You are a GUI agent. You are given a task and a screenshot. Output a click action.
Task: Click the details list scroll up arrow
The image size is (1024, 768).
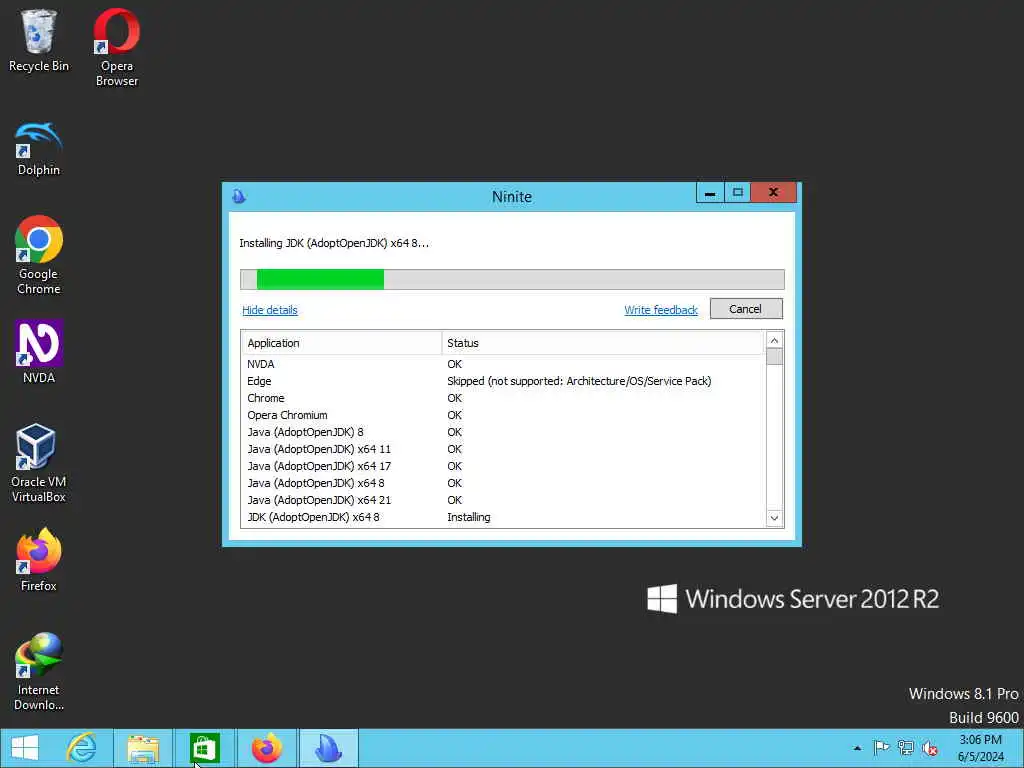(x=774, y=340)
